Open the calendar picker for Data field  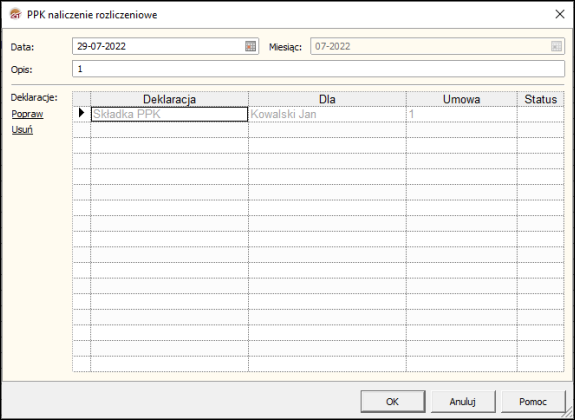pyautogui.click(x=250, y=46)
